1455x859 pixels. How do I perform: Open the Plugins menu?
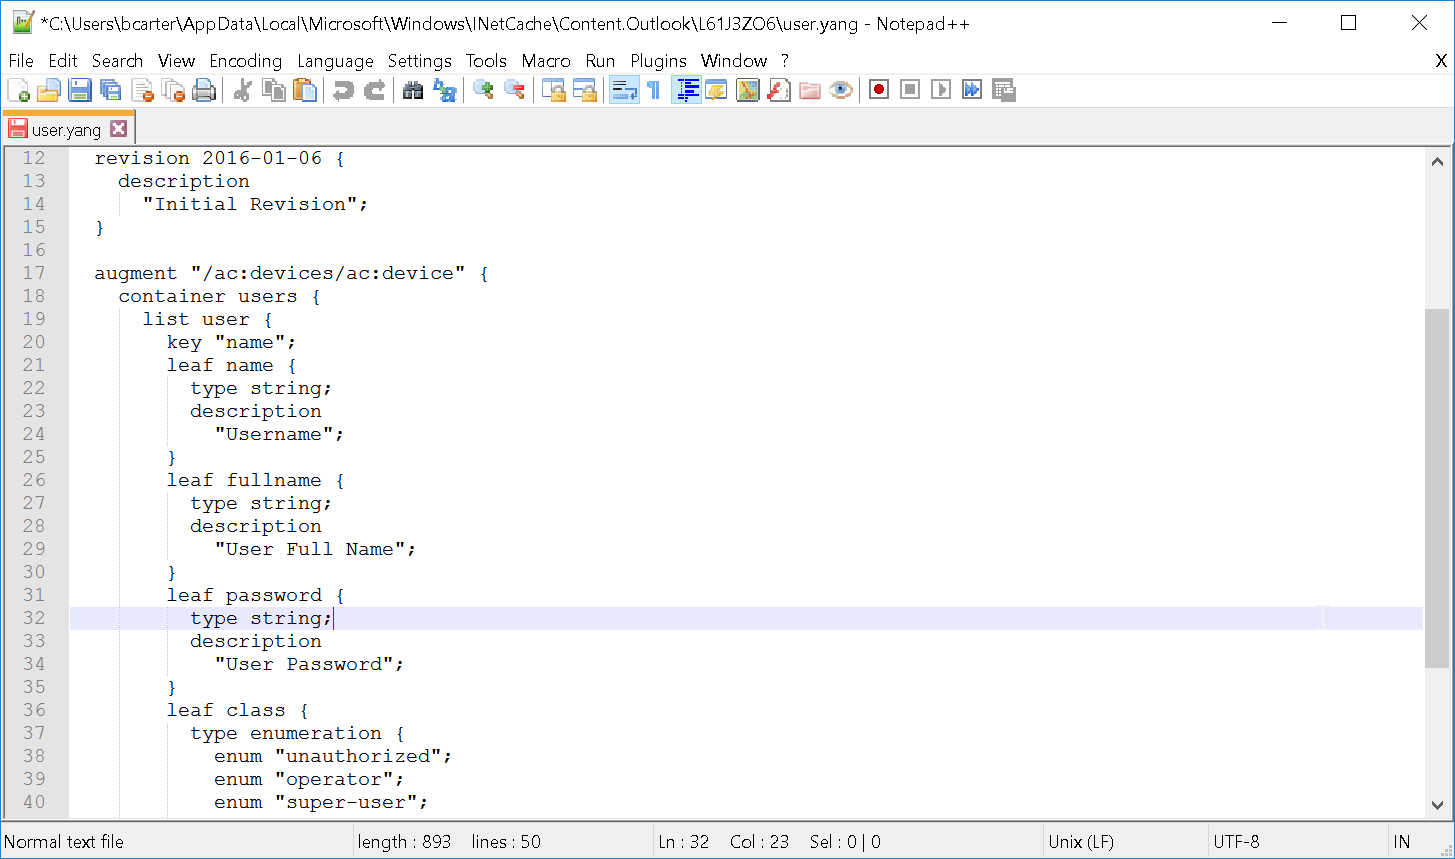[x=659, y=61]
